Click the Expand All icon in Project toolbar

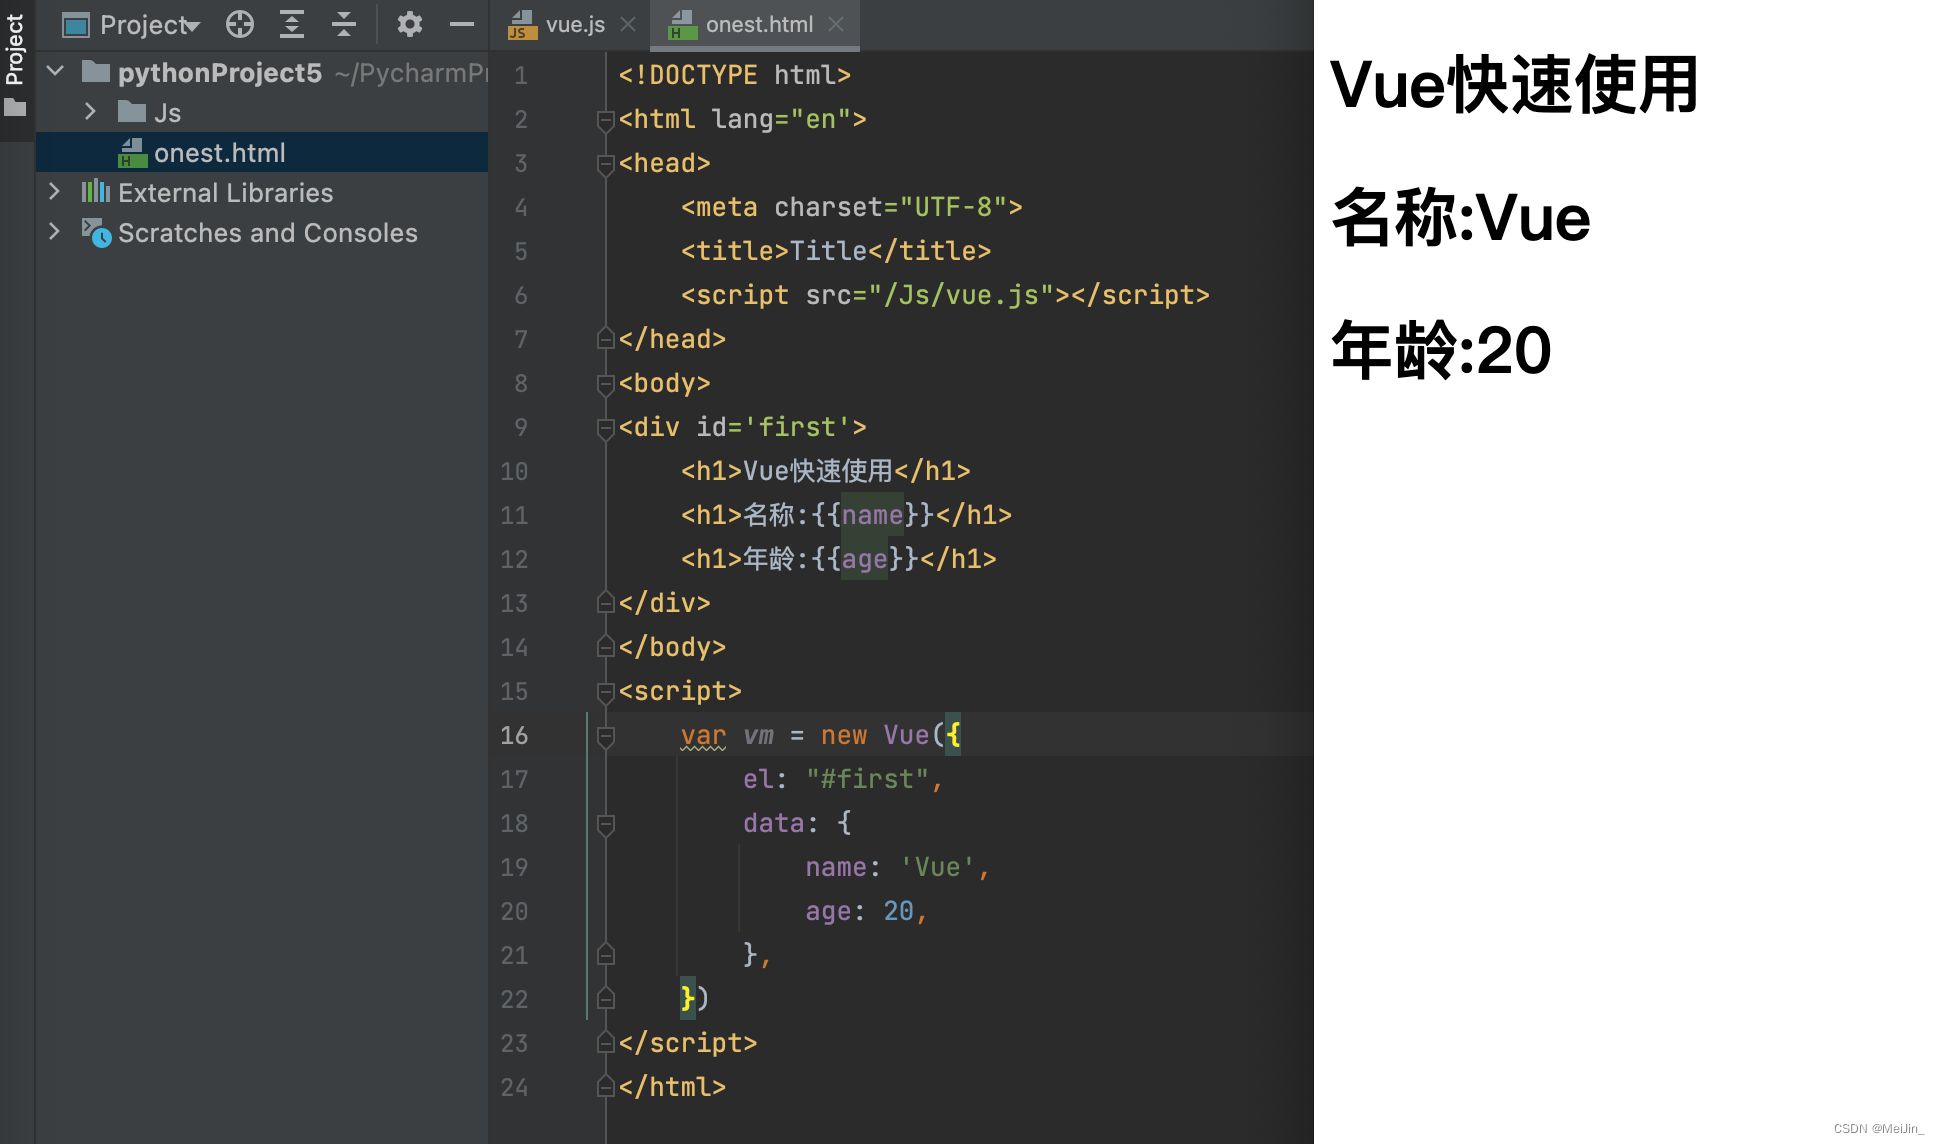click(x=292, y=24)
